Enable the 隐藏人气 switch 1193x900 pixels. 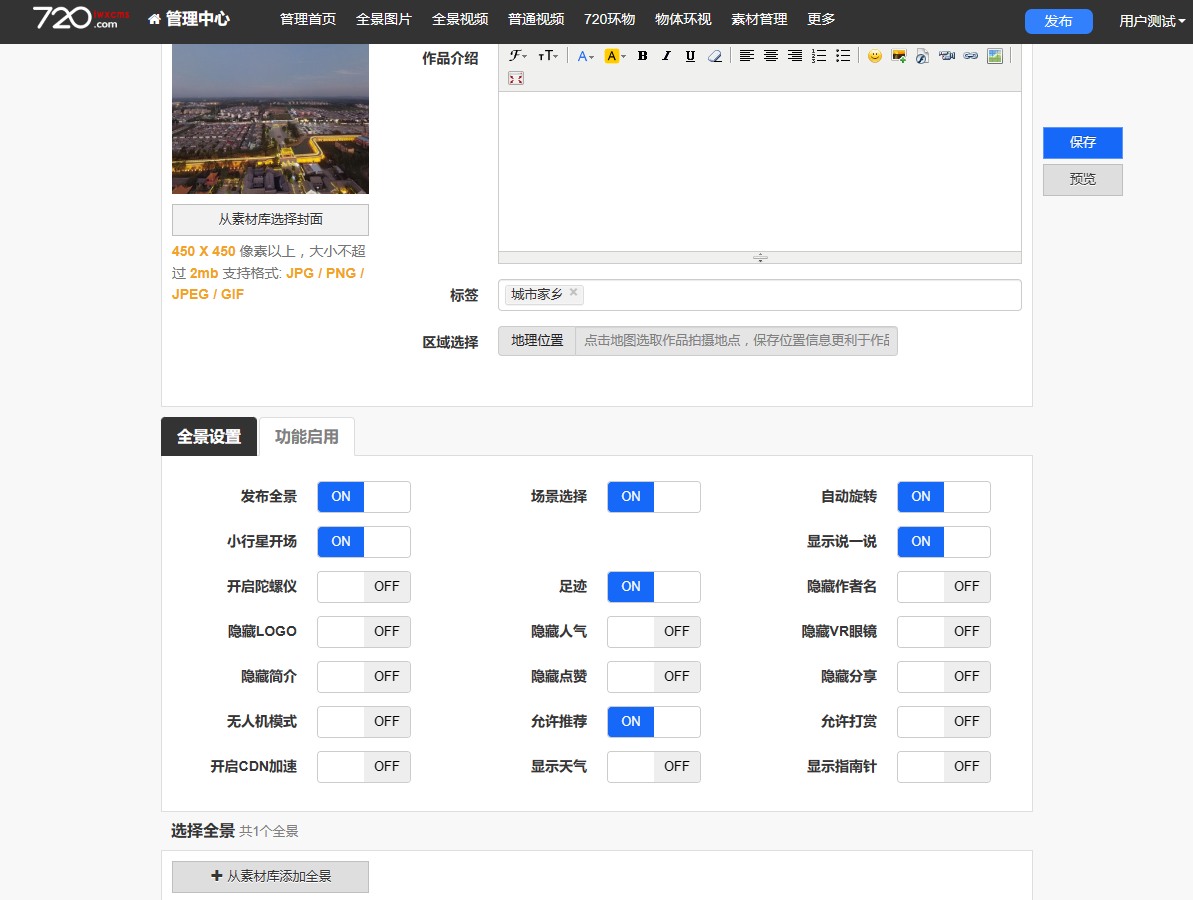coord(654,631)
